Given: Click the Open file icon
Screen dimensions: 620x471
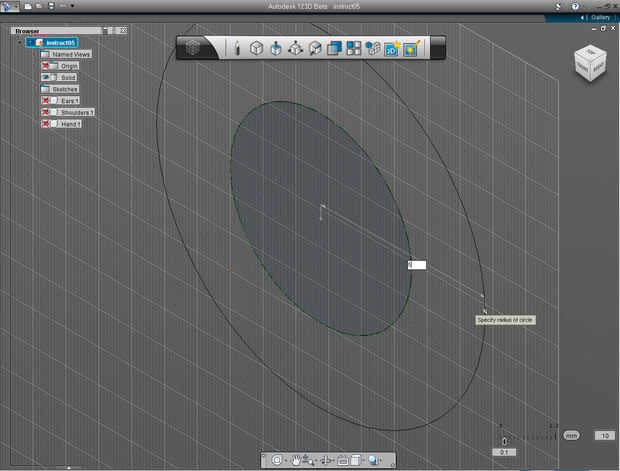Looking at the screenshot, I should 39,6.
